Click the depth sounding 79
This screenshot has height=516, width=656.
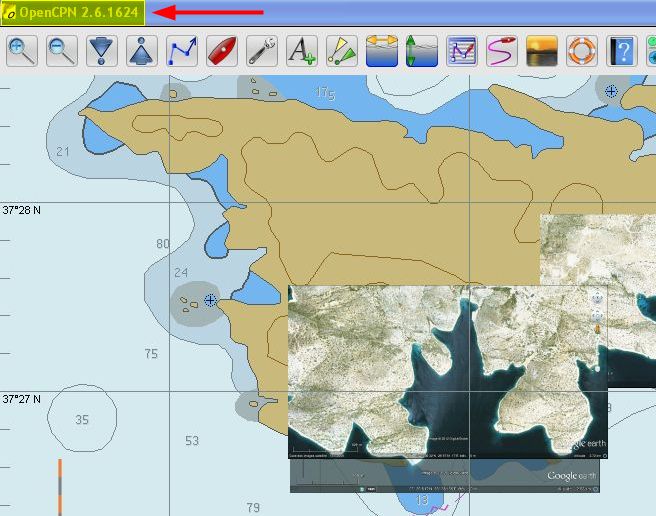click(253, 508)
